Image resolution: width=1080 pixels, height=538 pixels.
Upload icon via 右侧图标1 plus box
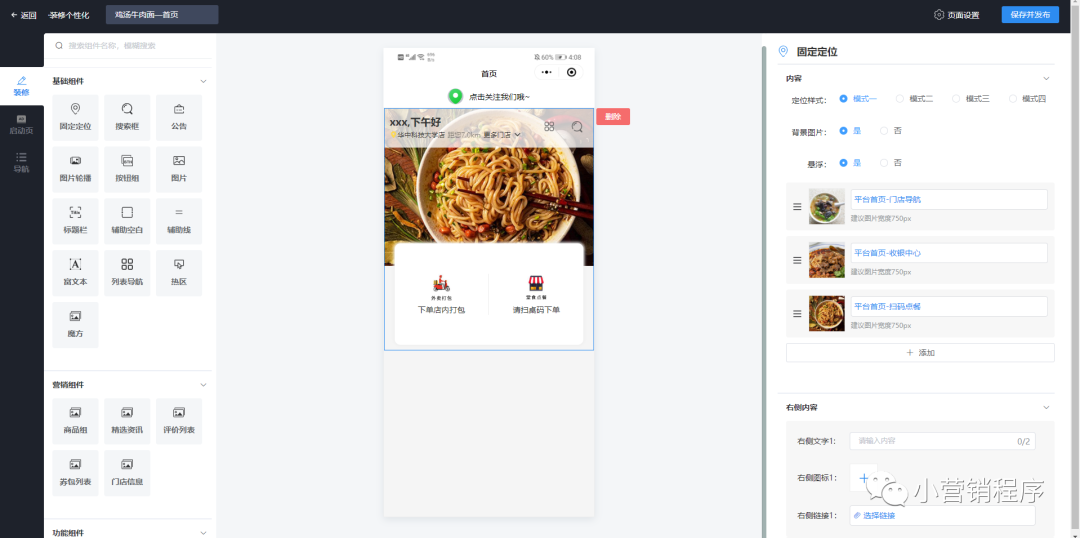(x=864, y=477)
